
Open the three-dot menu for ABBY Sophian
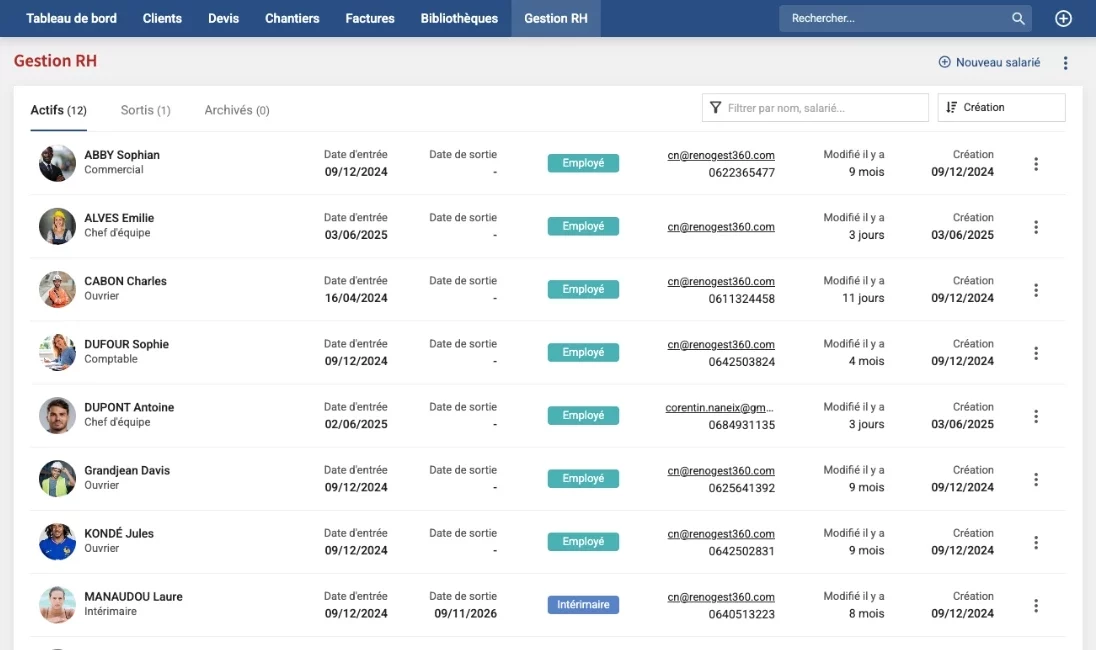[1036, 164]
